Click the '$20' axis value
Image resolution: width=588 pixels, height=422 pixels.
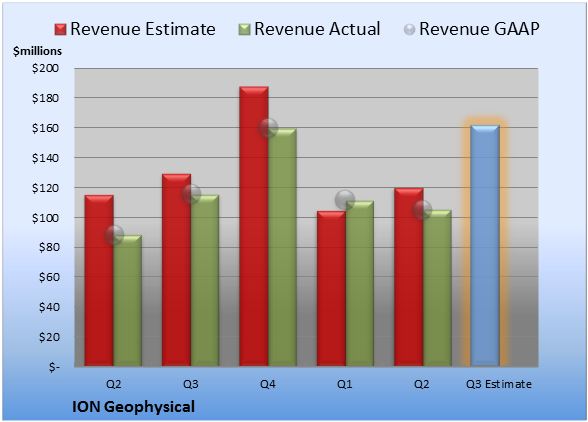tap(49, 337)
